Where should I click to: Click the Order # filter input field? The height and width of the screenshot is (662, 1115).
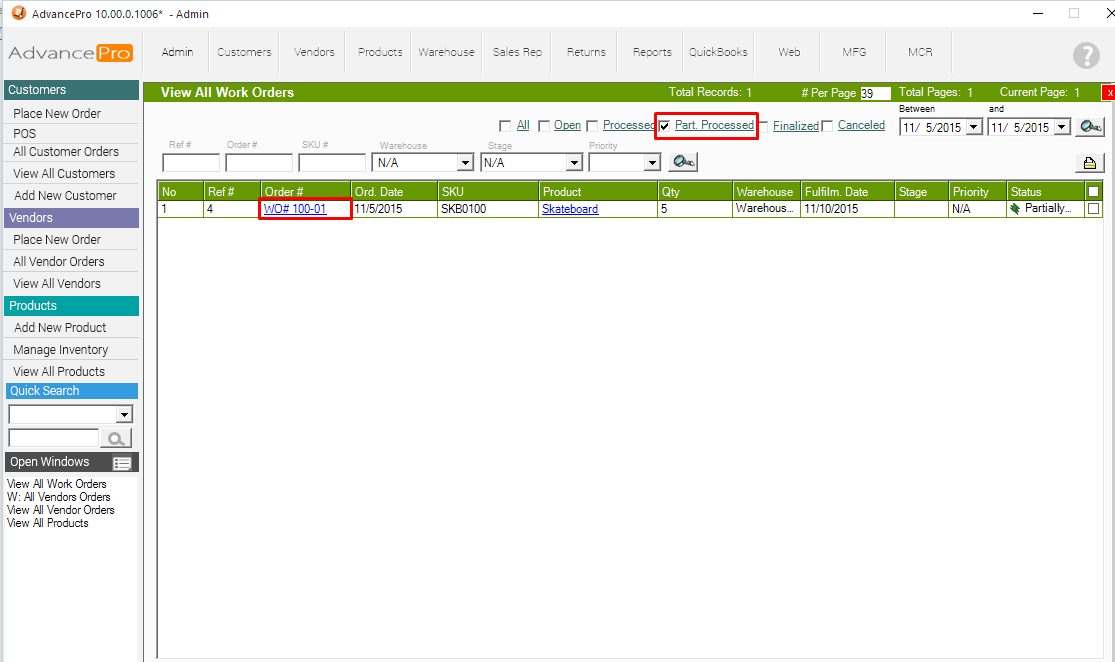tap(259, 162)
